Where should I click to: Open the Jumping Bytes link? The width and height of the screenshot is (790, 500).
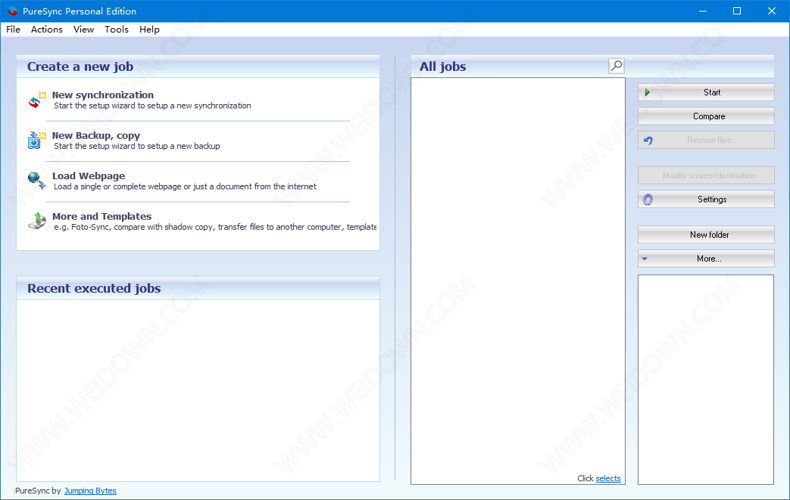[90, 490]
